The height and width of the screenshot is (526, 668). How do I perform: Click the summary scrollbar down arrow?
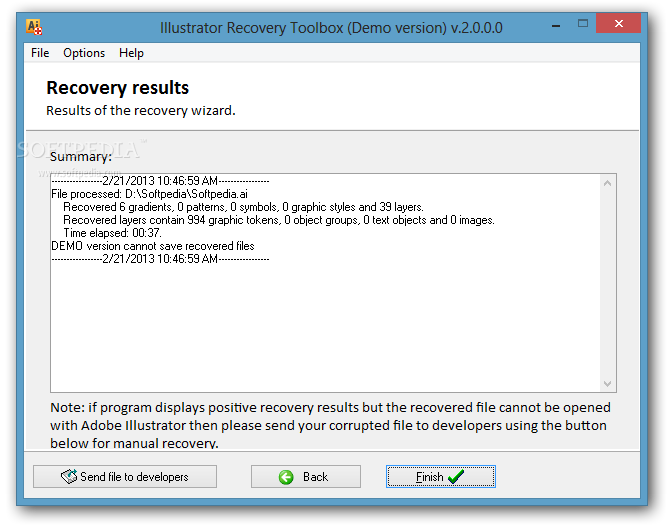click(608, 383)
